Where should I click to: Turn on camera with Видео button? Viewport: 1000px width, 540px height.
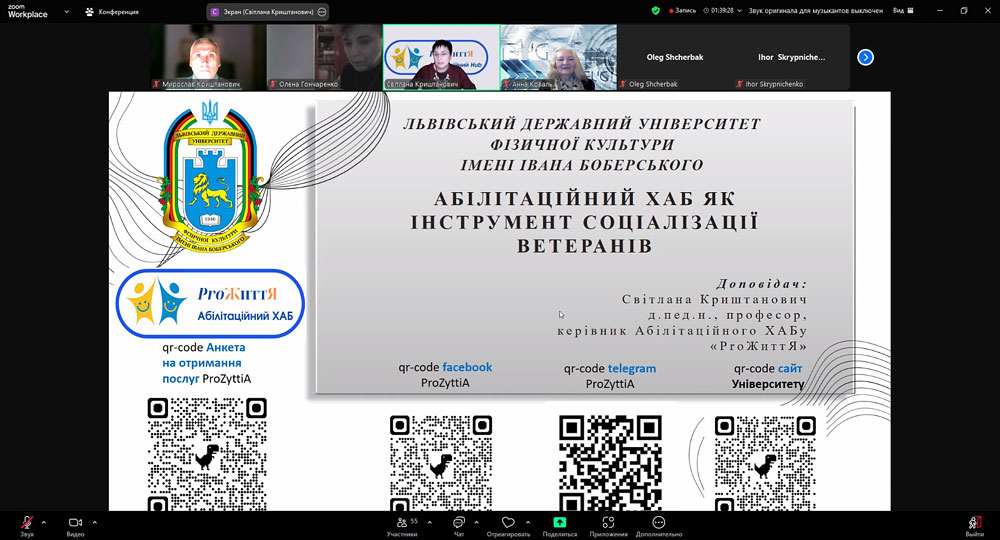tap(75, 525)
